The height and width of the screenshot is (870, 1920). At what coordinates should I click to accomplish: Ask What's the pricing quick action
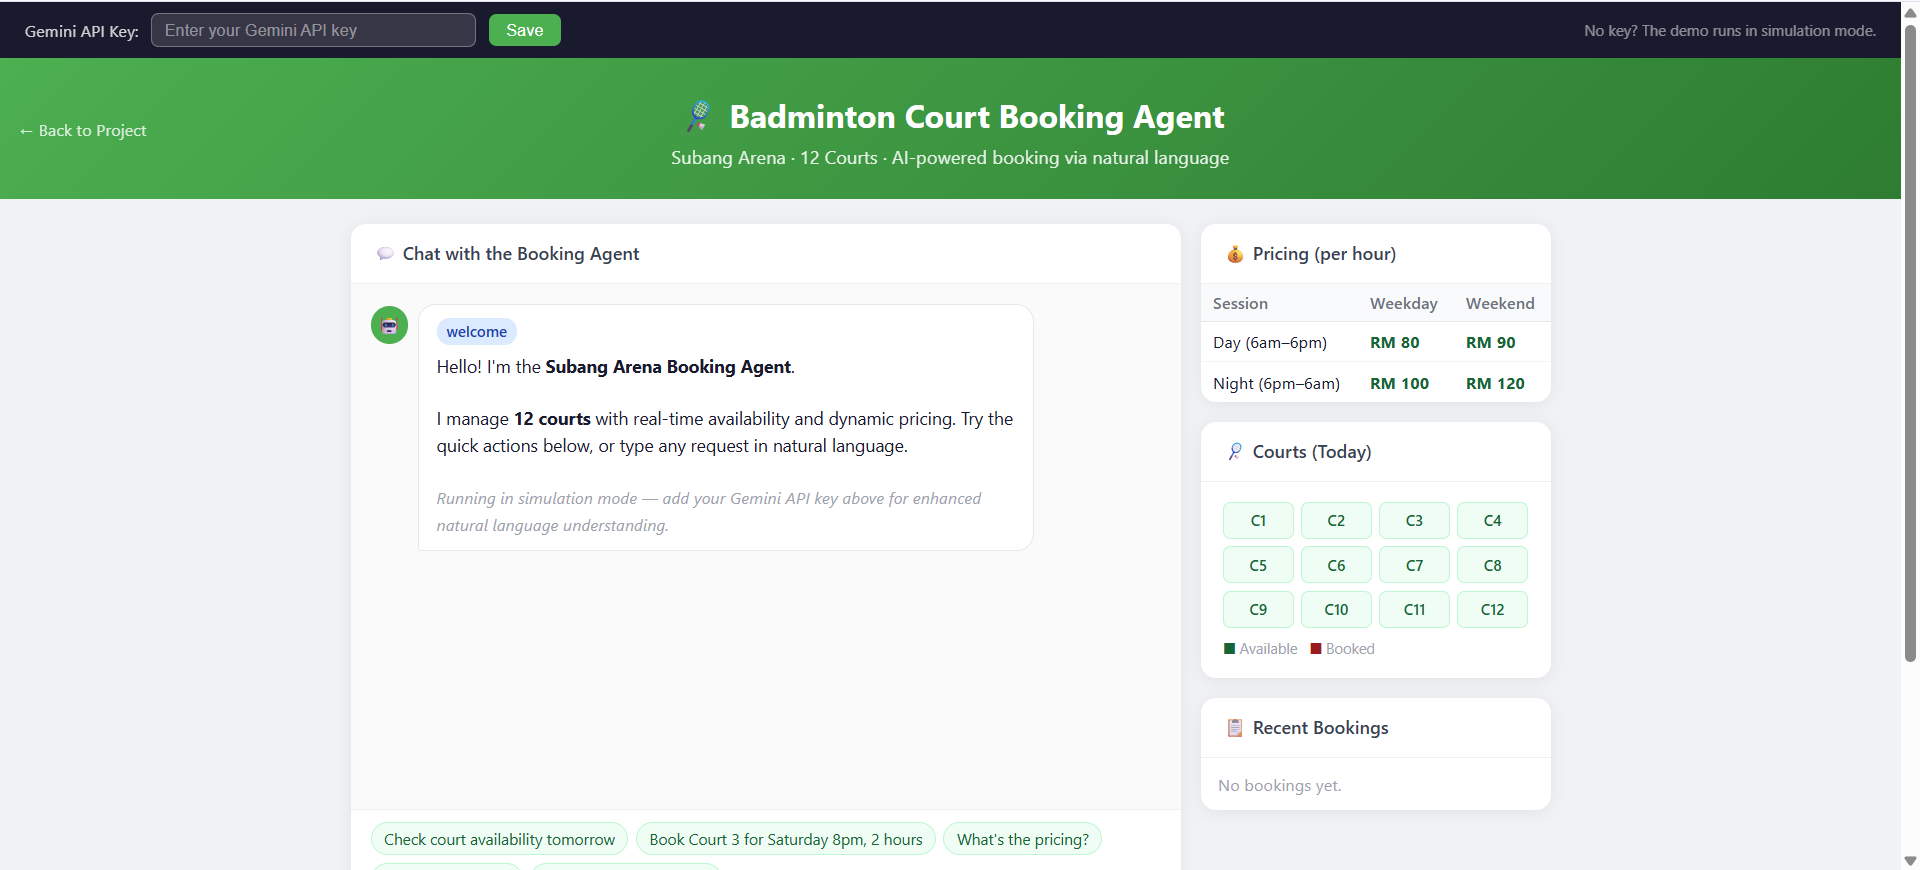1022,839
